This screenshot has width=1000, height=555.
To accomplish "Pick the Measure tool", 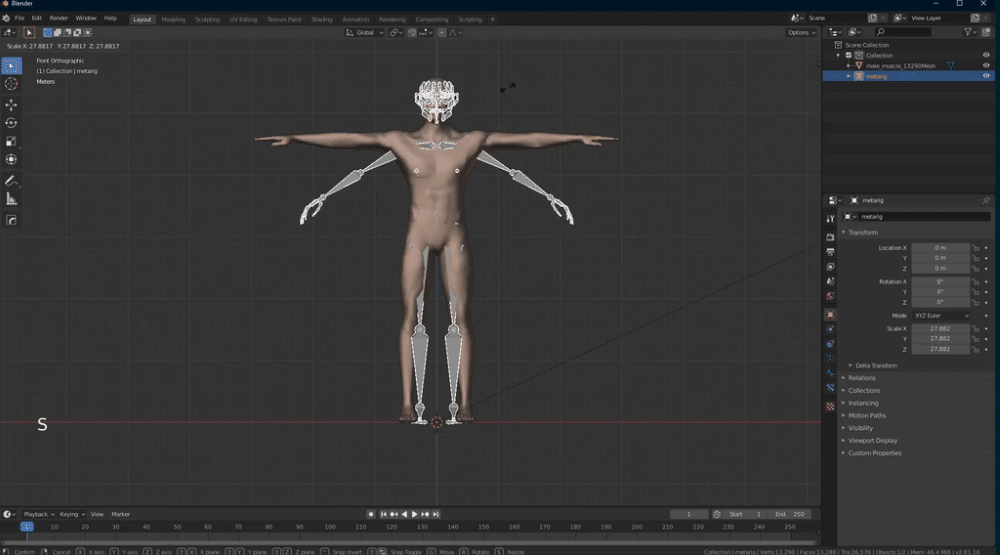I will point(12,199).
